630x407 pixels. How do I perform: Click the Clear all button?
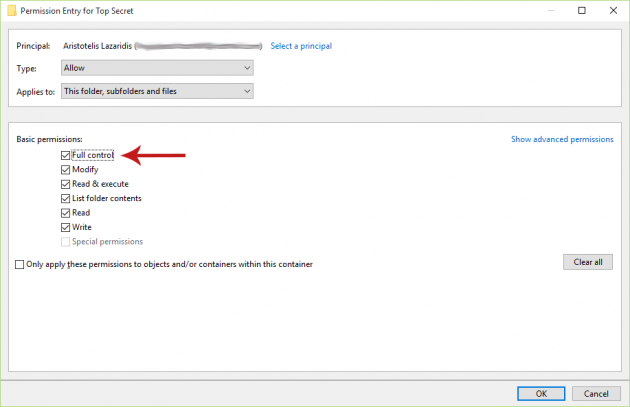(588, 262)
